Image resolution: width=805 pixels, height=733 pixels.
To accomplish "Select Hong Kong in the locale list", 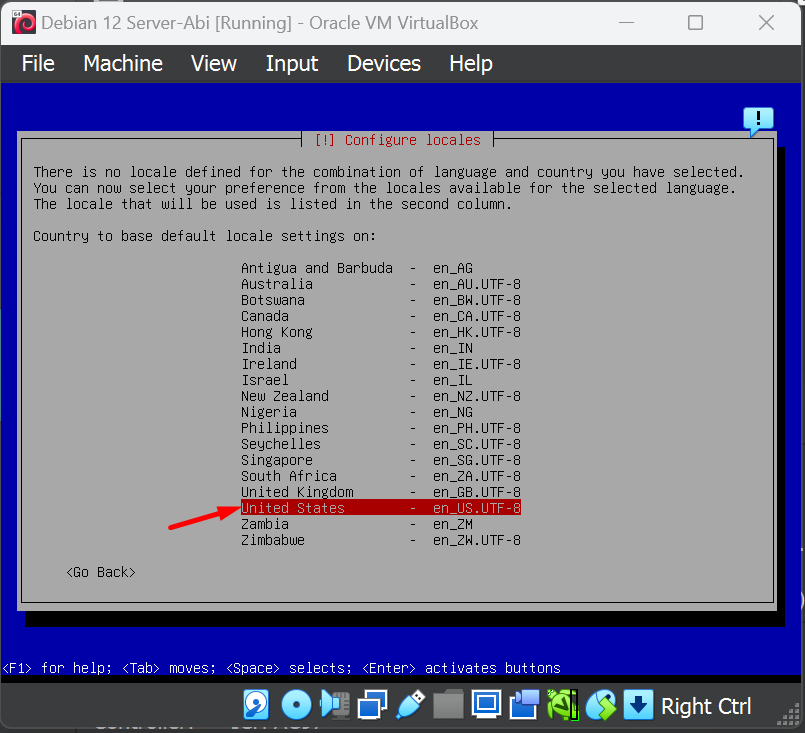I will point(381,332).
